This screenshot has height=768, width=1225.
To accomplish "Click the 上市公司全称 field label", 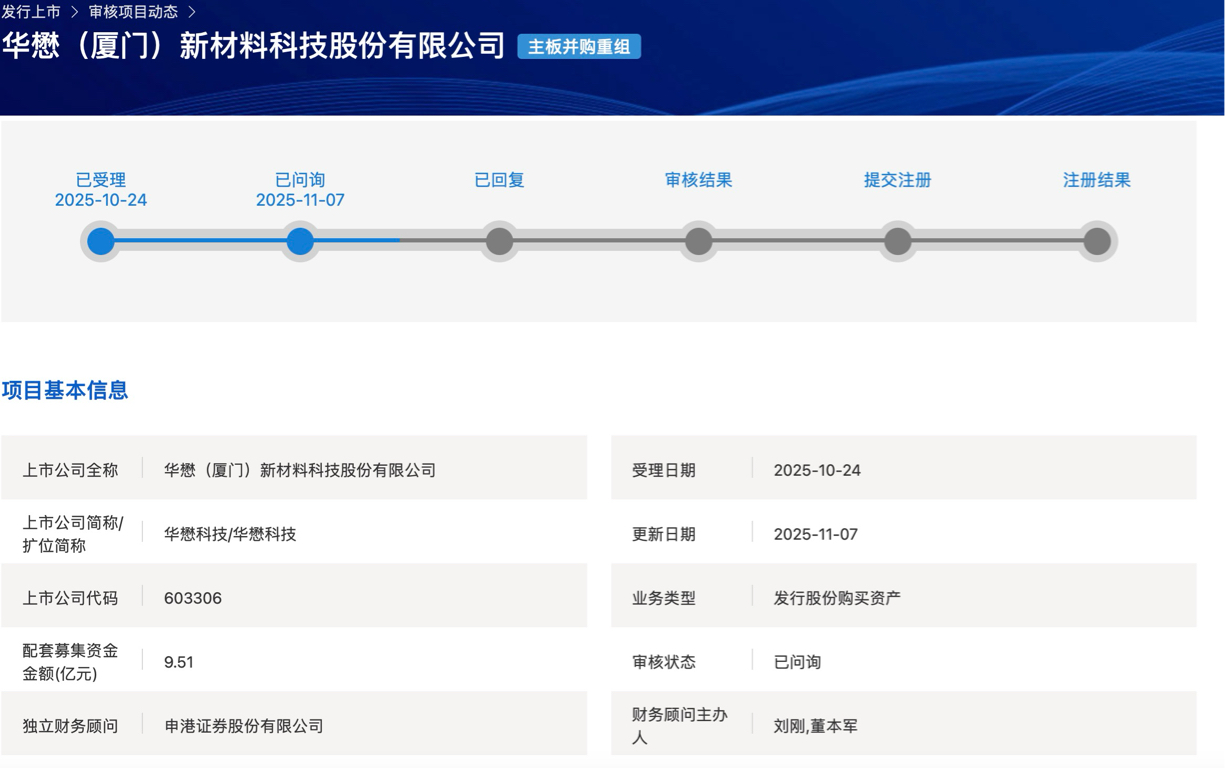I will pos(70,470).
